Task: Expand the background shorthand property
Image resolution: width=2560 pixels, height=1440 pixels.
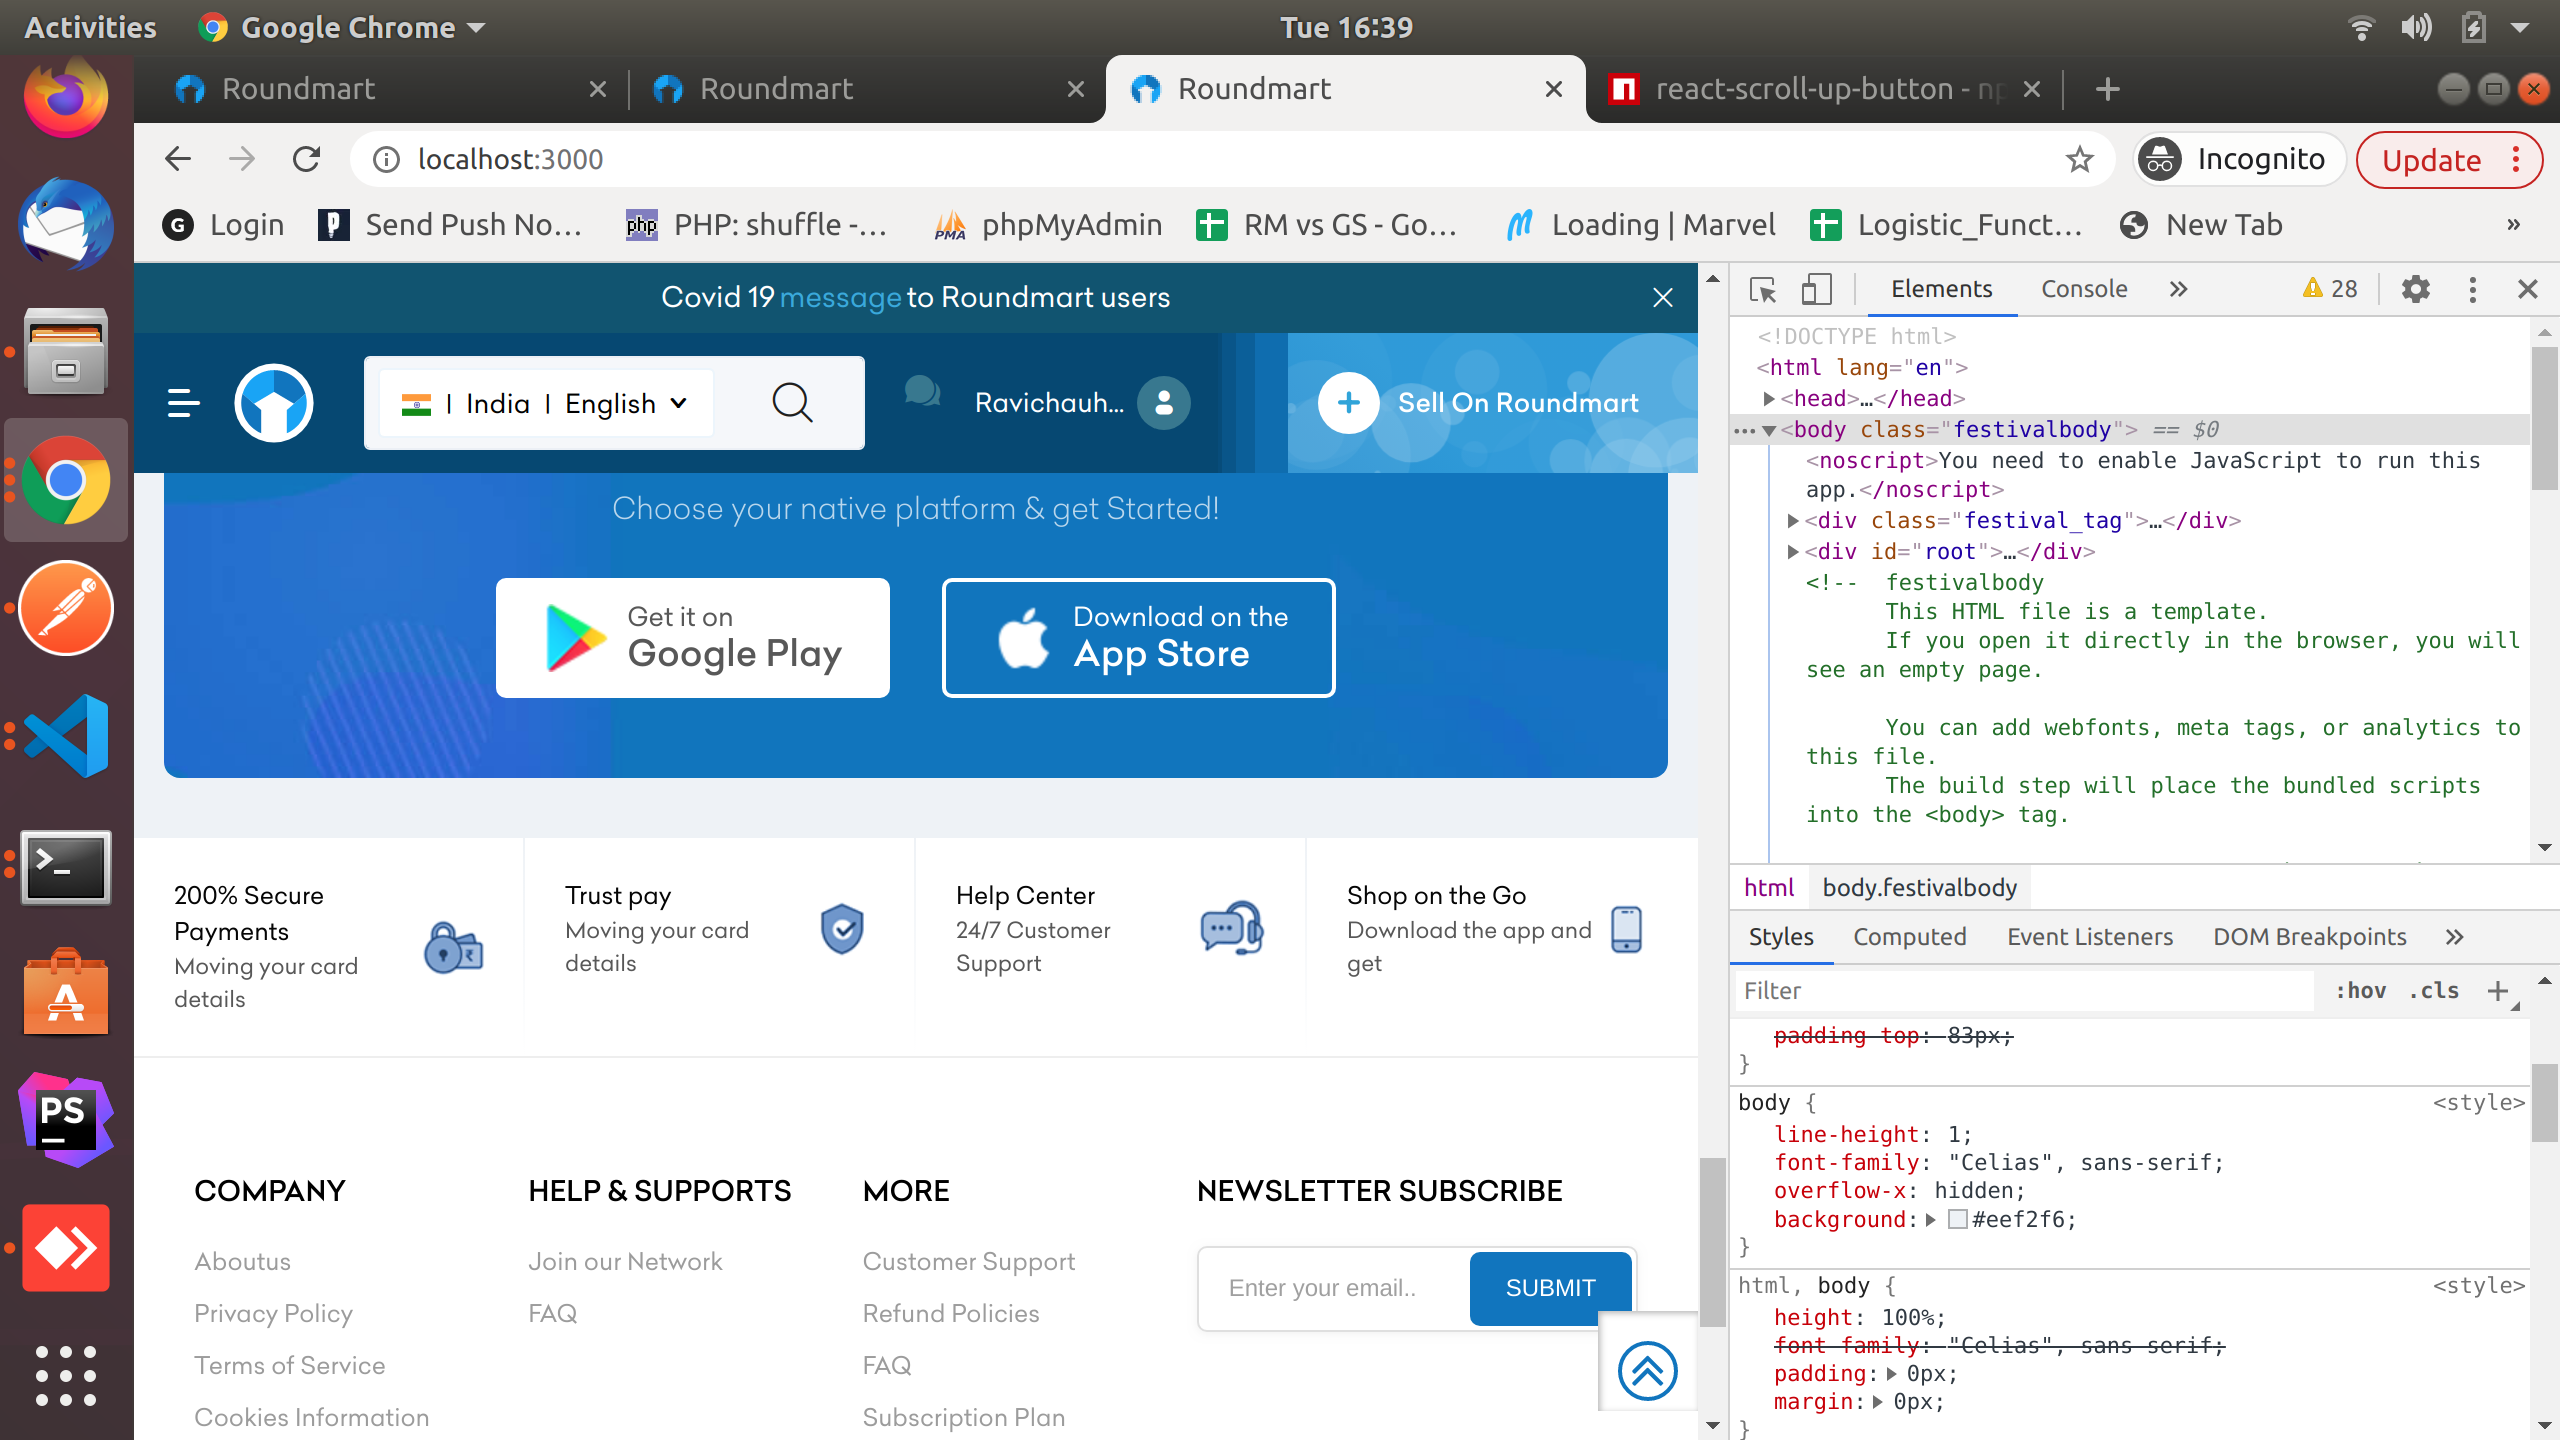Action: [1931, 1220]
